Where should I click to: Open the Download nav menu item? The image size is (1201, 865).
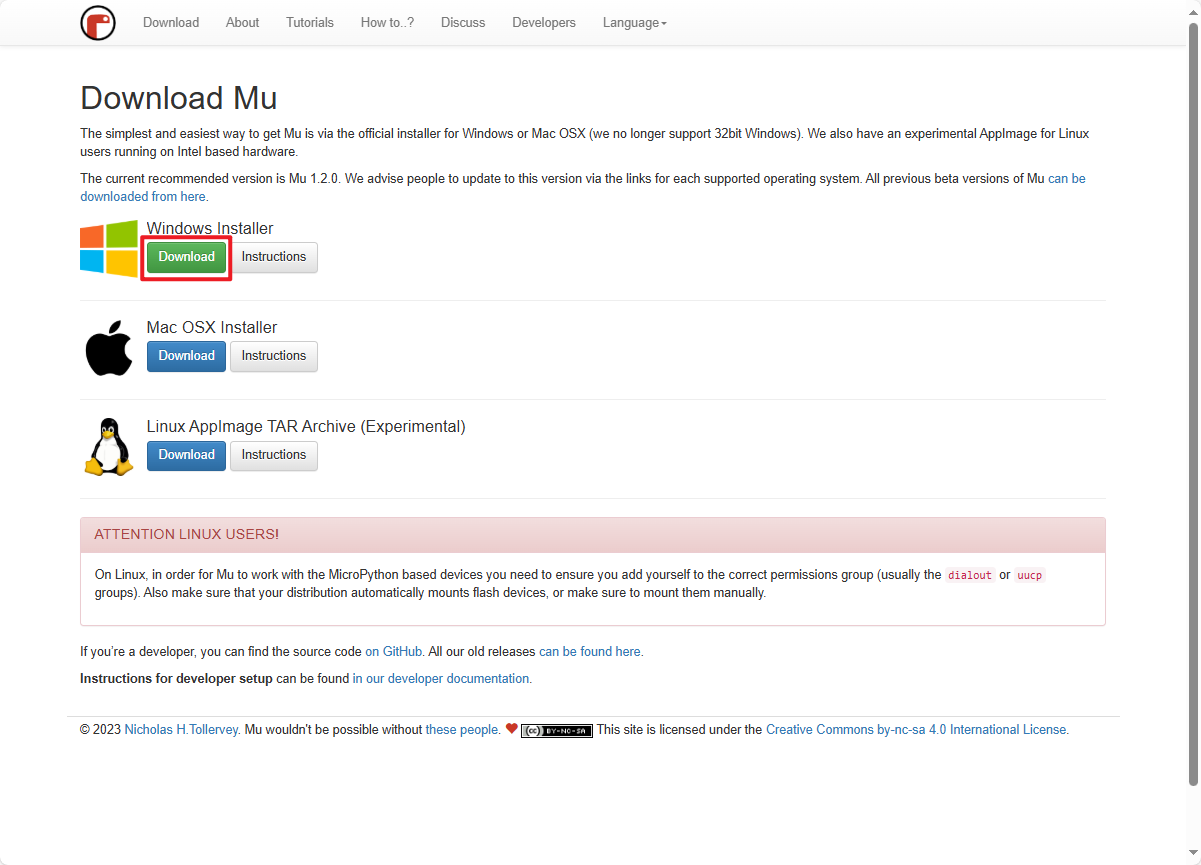171,22
